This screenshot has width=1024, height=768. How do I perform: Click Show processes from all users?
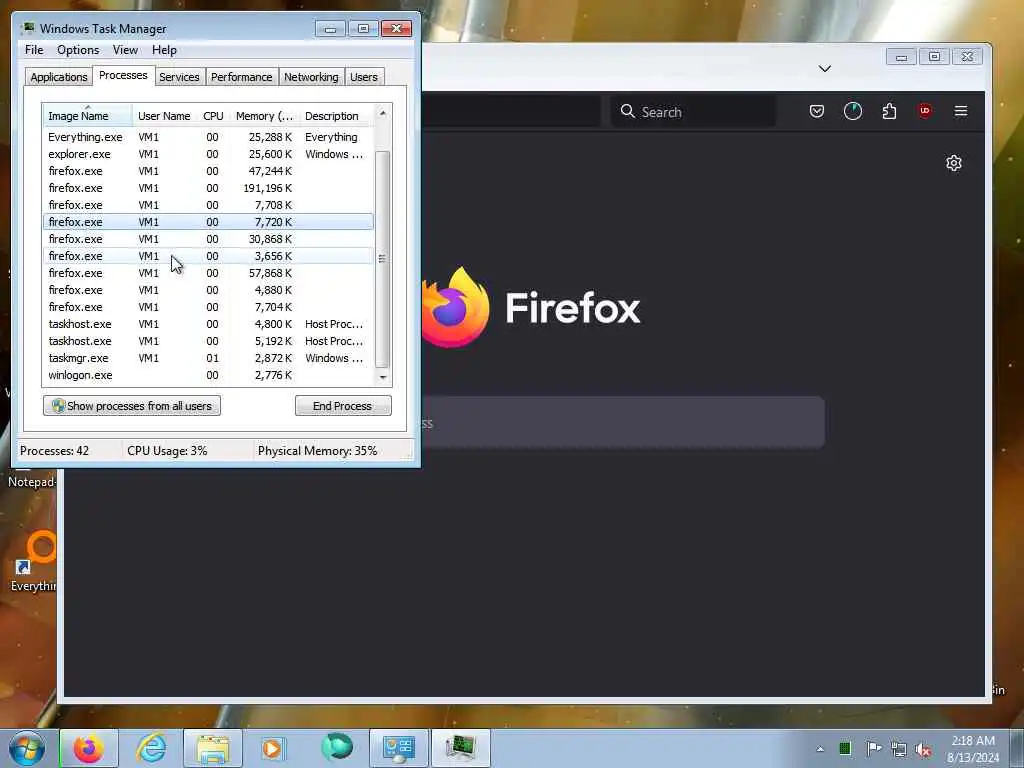(132, 406)
